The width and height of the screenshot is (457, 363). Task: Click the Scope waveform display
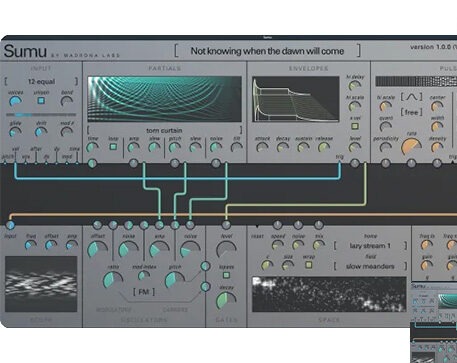pos(41,284)
